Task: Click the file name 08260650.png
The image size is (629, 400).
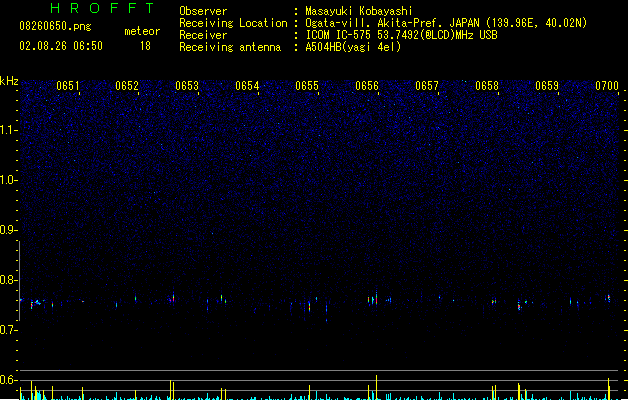Action: coord(55,26)
